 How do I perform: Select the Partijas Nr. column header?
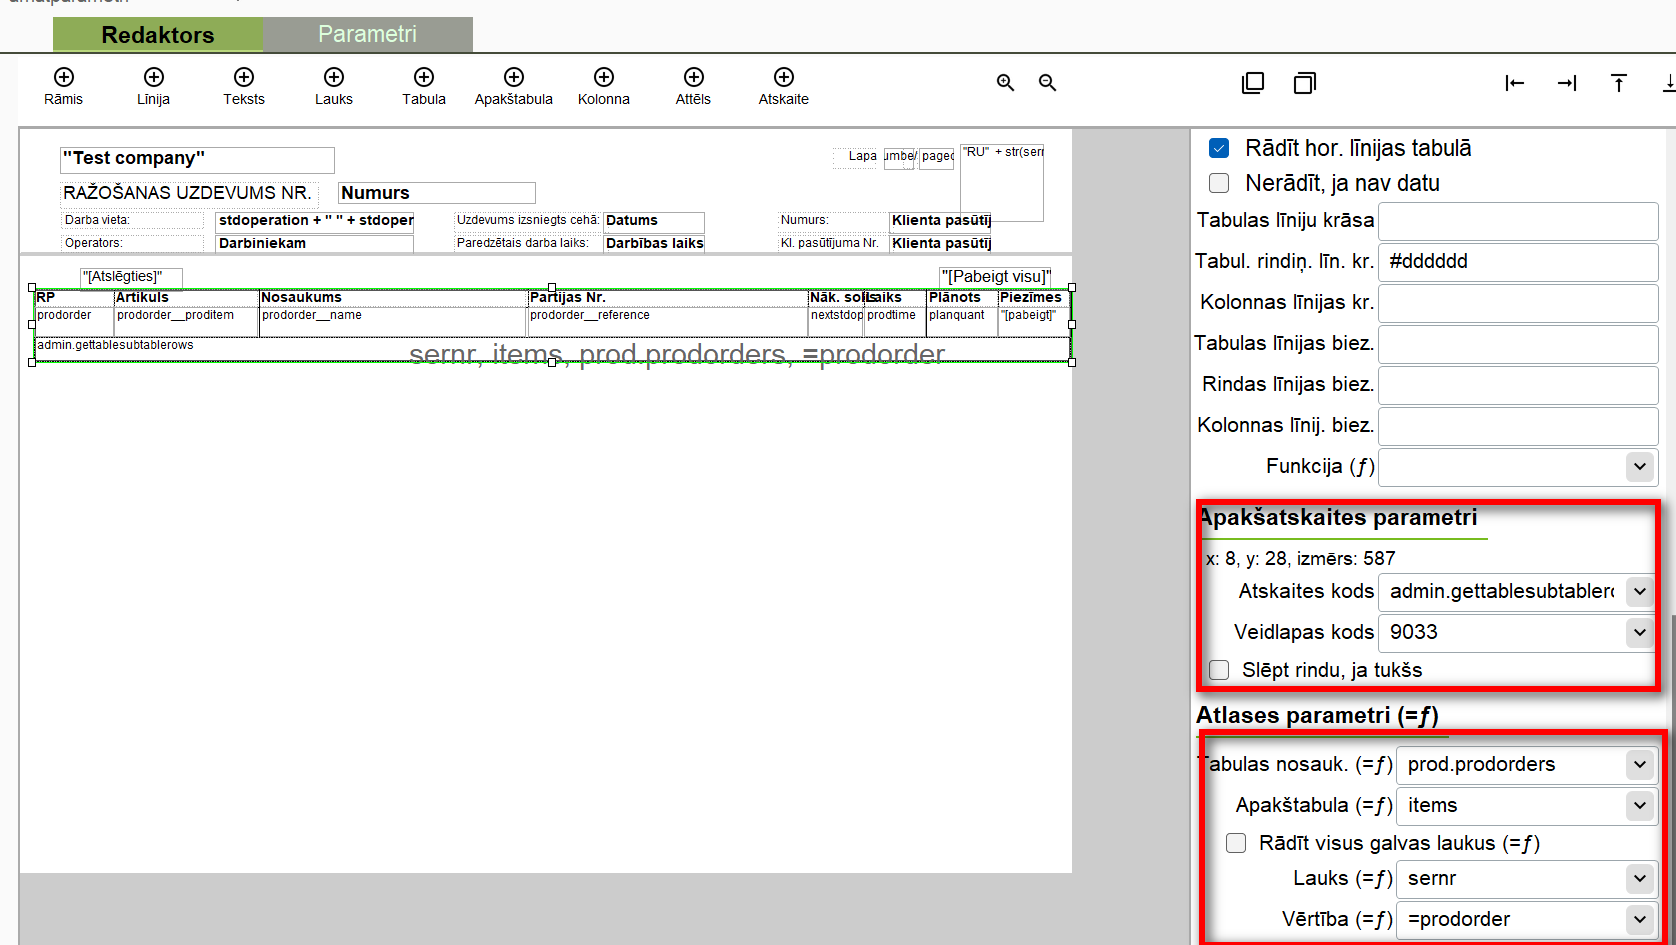(x=667, y=298)
